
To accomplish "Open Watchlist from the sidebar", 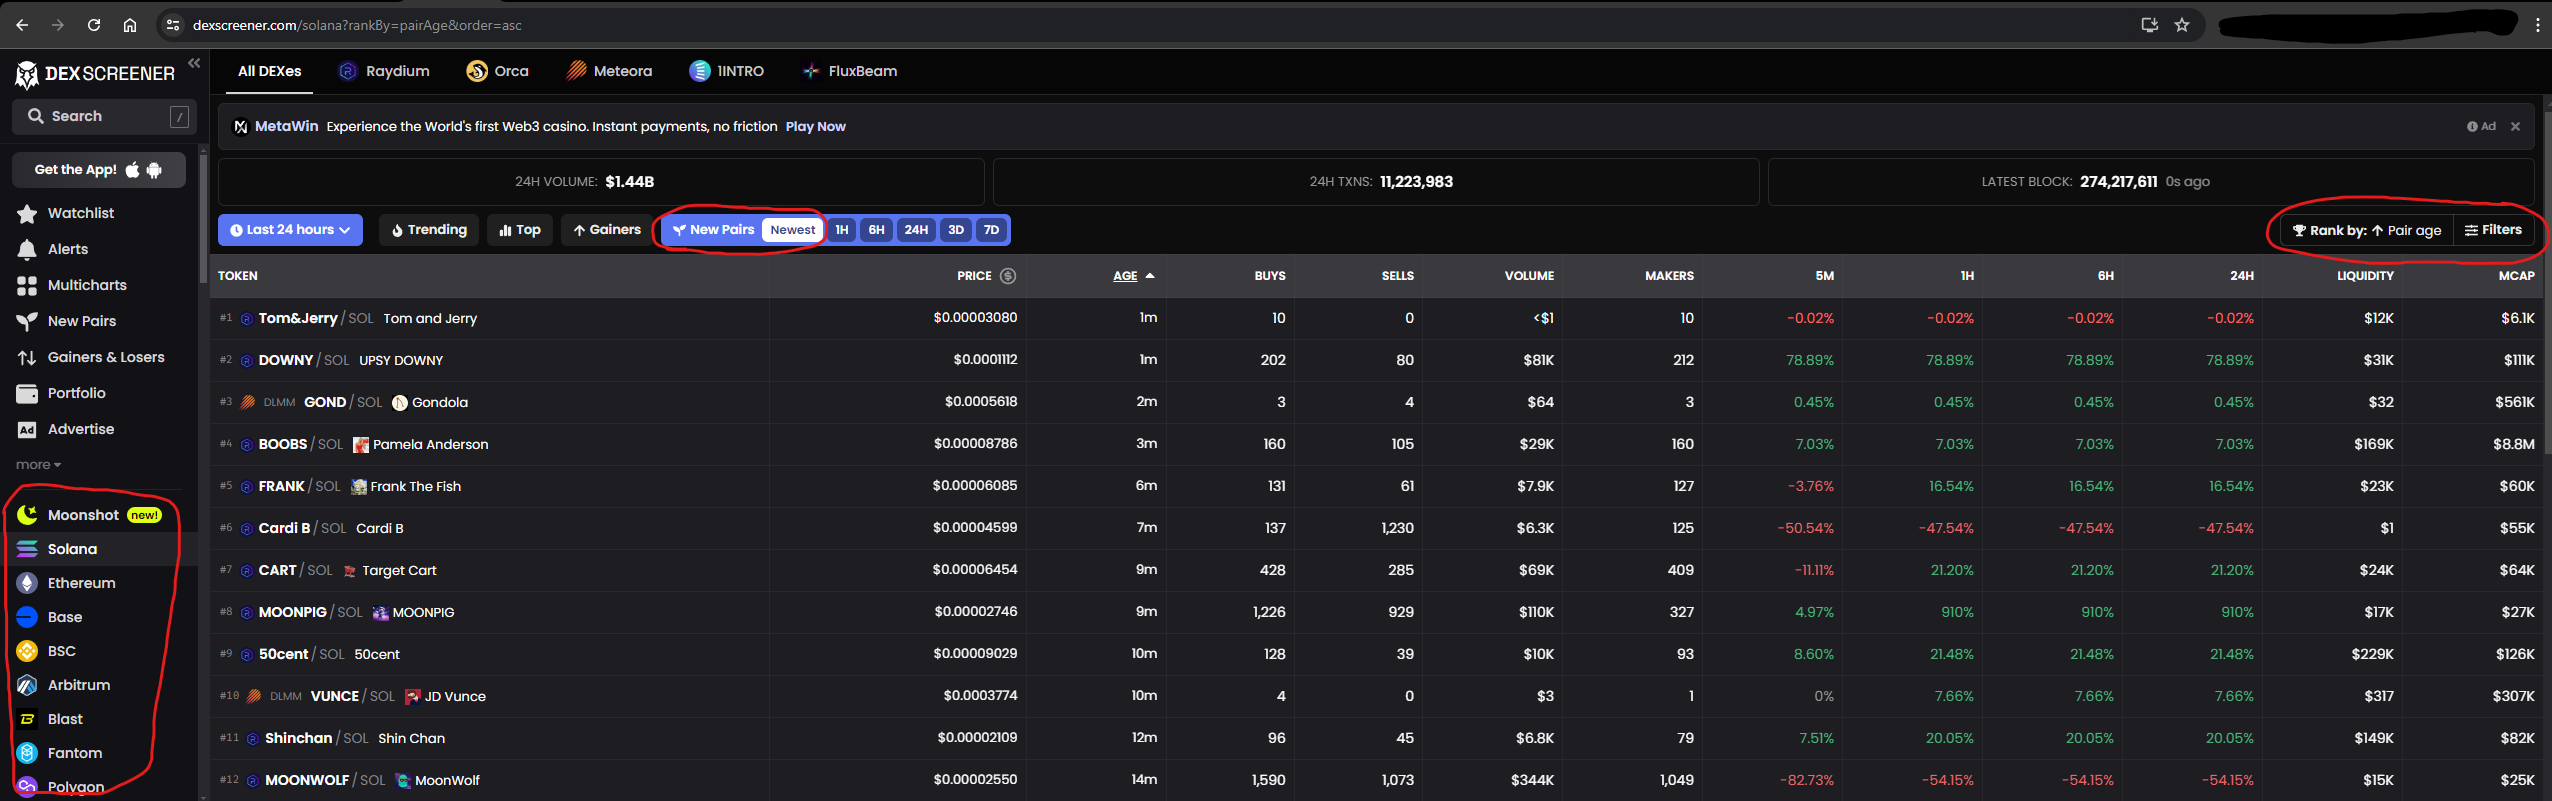I will [66, 213].
